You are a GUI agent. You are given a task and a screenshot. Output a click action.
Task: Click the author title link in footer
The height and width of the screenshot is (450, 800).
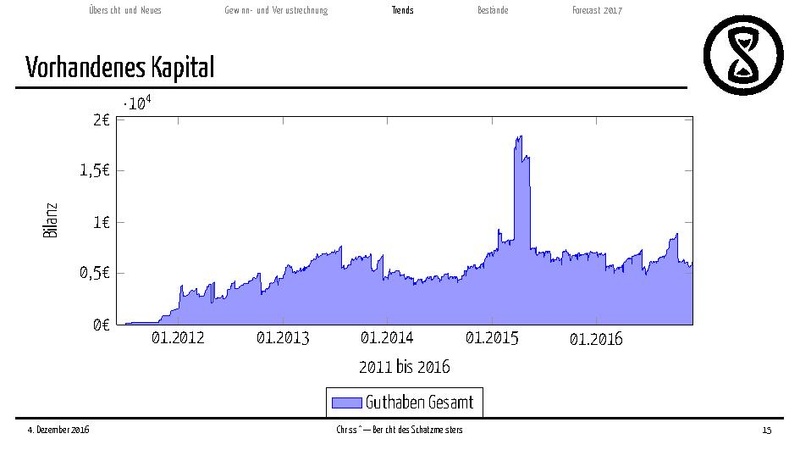click(400, 430)
